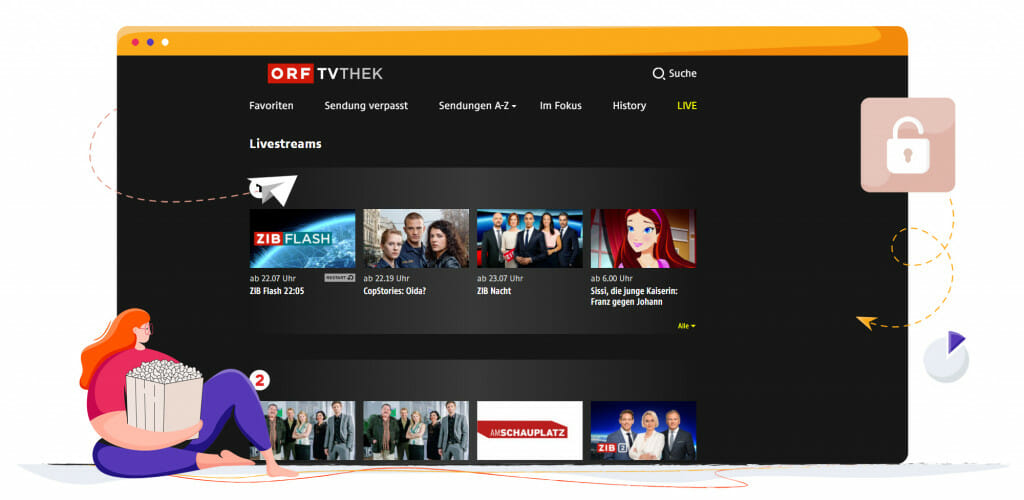1024x500 pixels.
Task: Click the Suche magnifier search icon
Action: click(658, 74)
